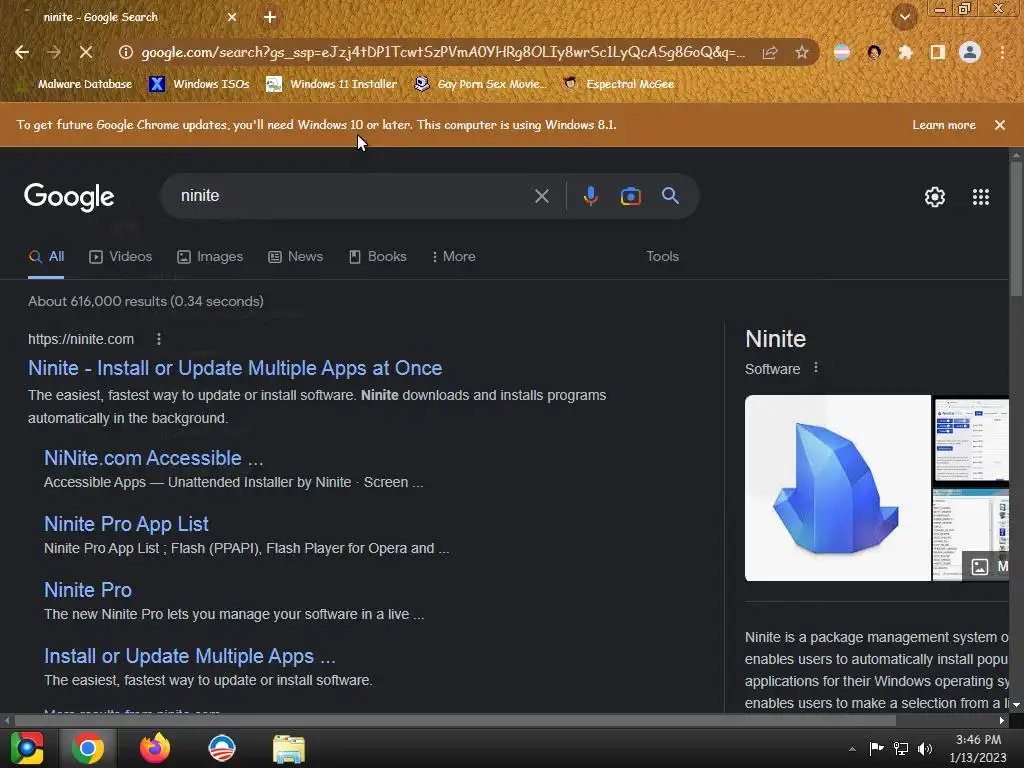Open search Tools options
Viewport: 1024px width, 768px height.
coord(662,257)
